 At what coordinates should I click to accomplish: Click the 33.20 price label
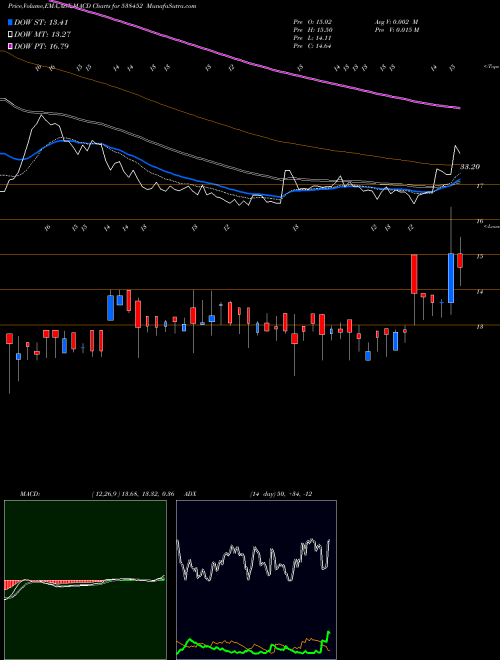470,167
